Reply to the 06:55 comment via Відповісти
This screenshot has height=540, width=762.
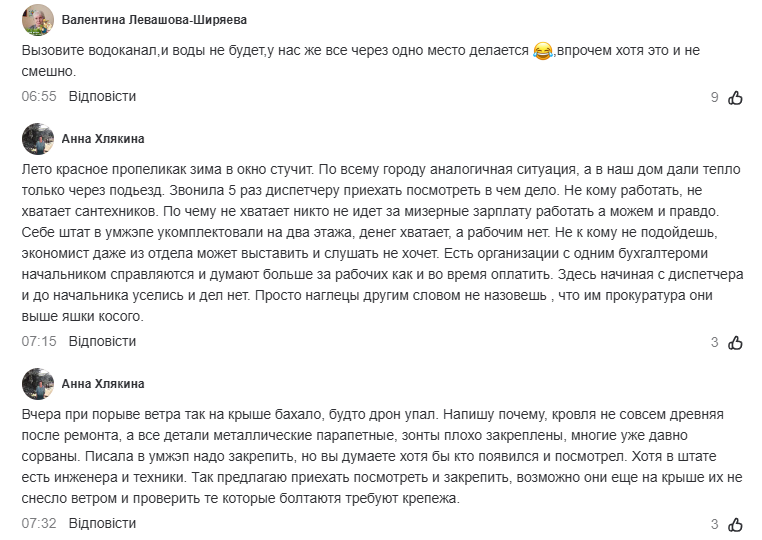click(x=102, y=97)
